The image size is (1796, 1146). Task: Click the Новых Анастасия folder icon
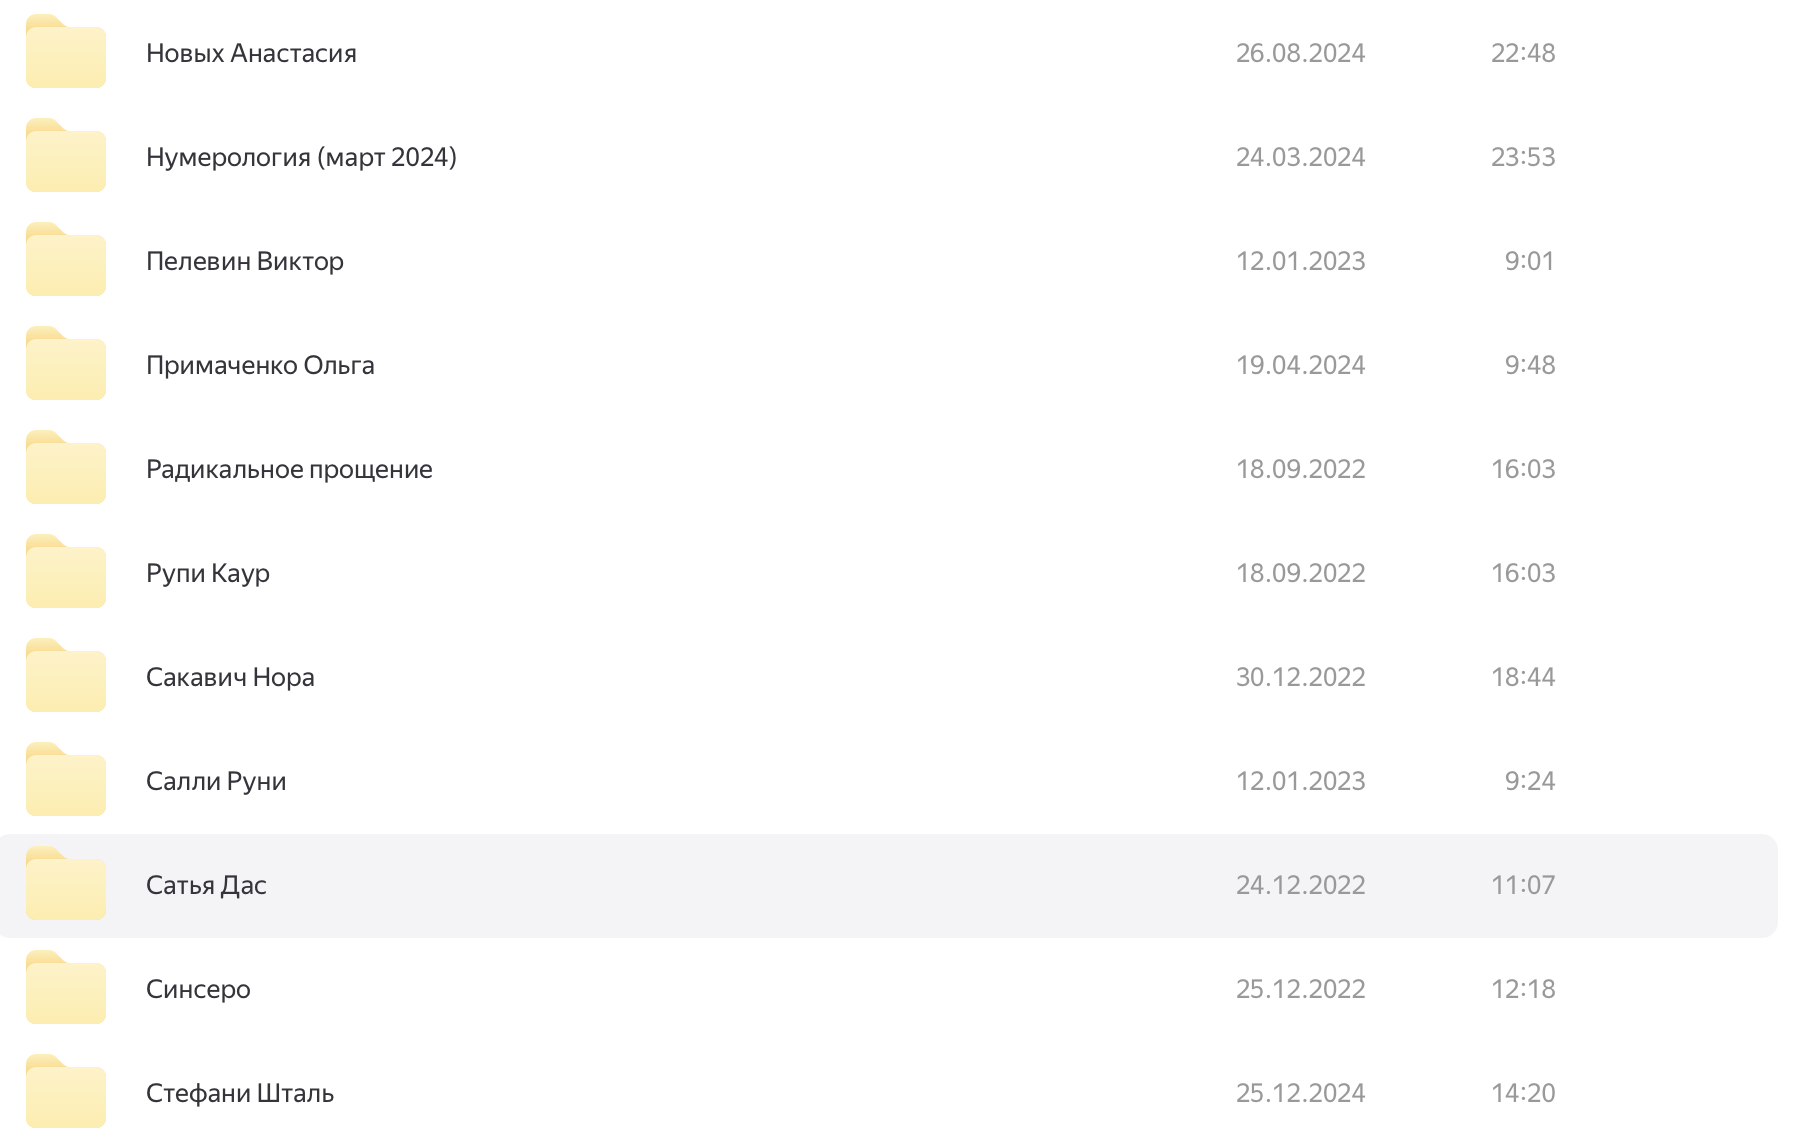pyautogui.click(x=66, y=53)
